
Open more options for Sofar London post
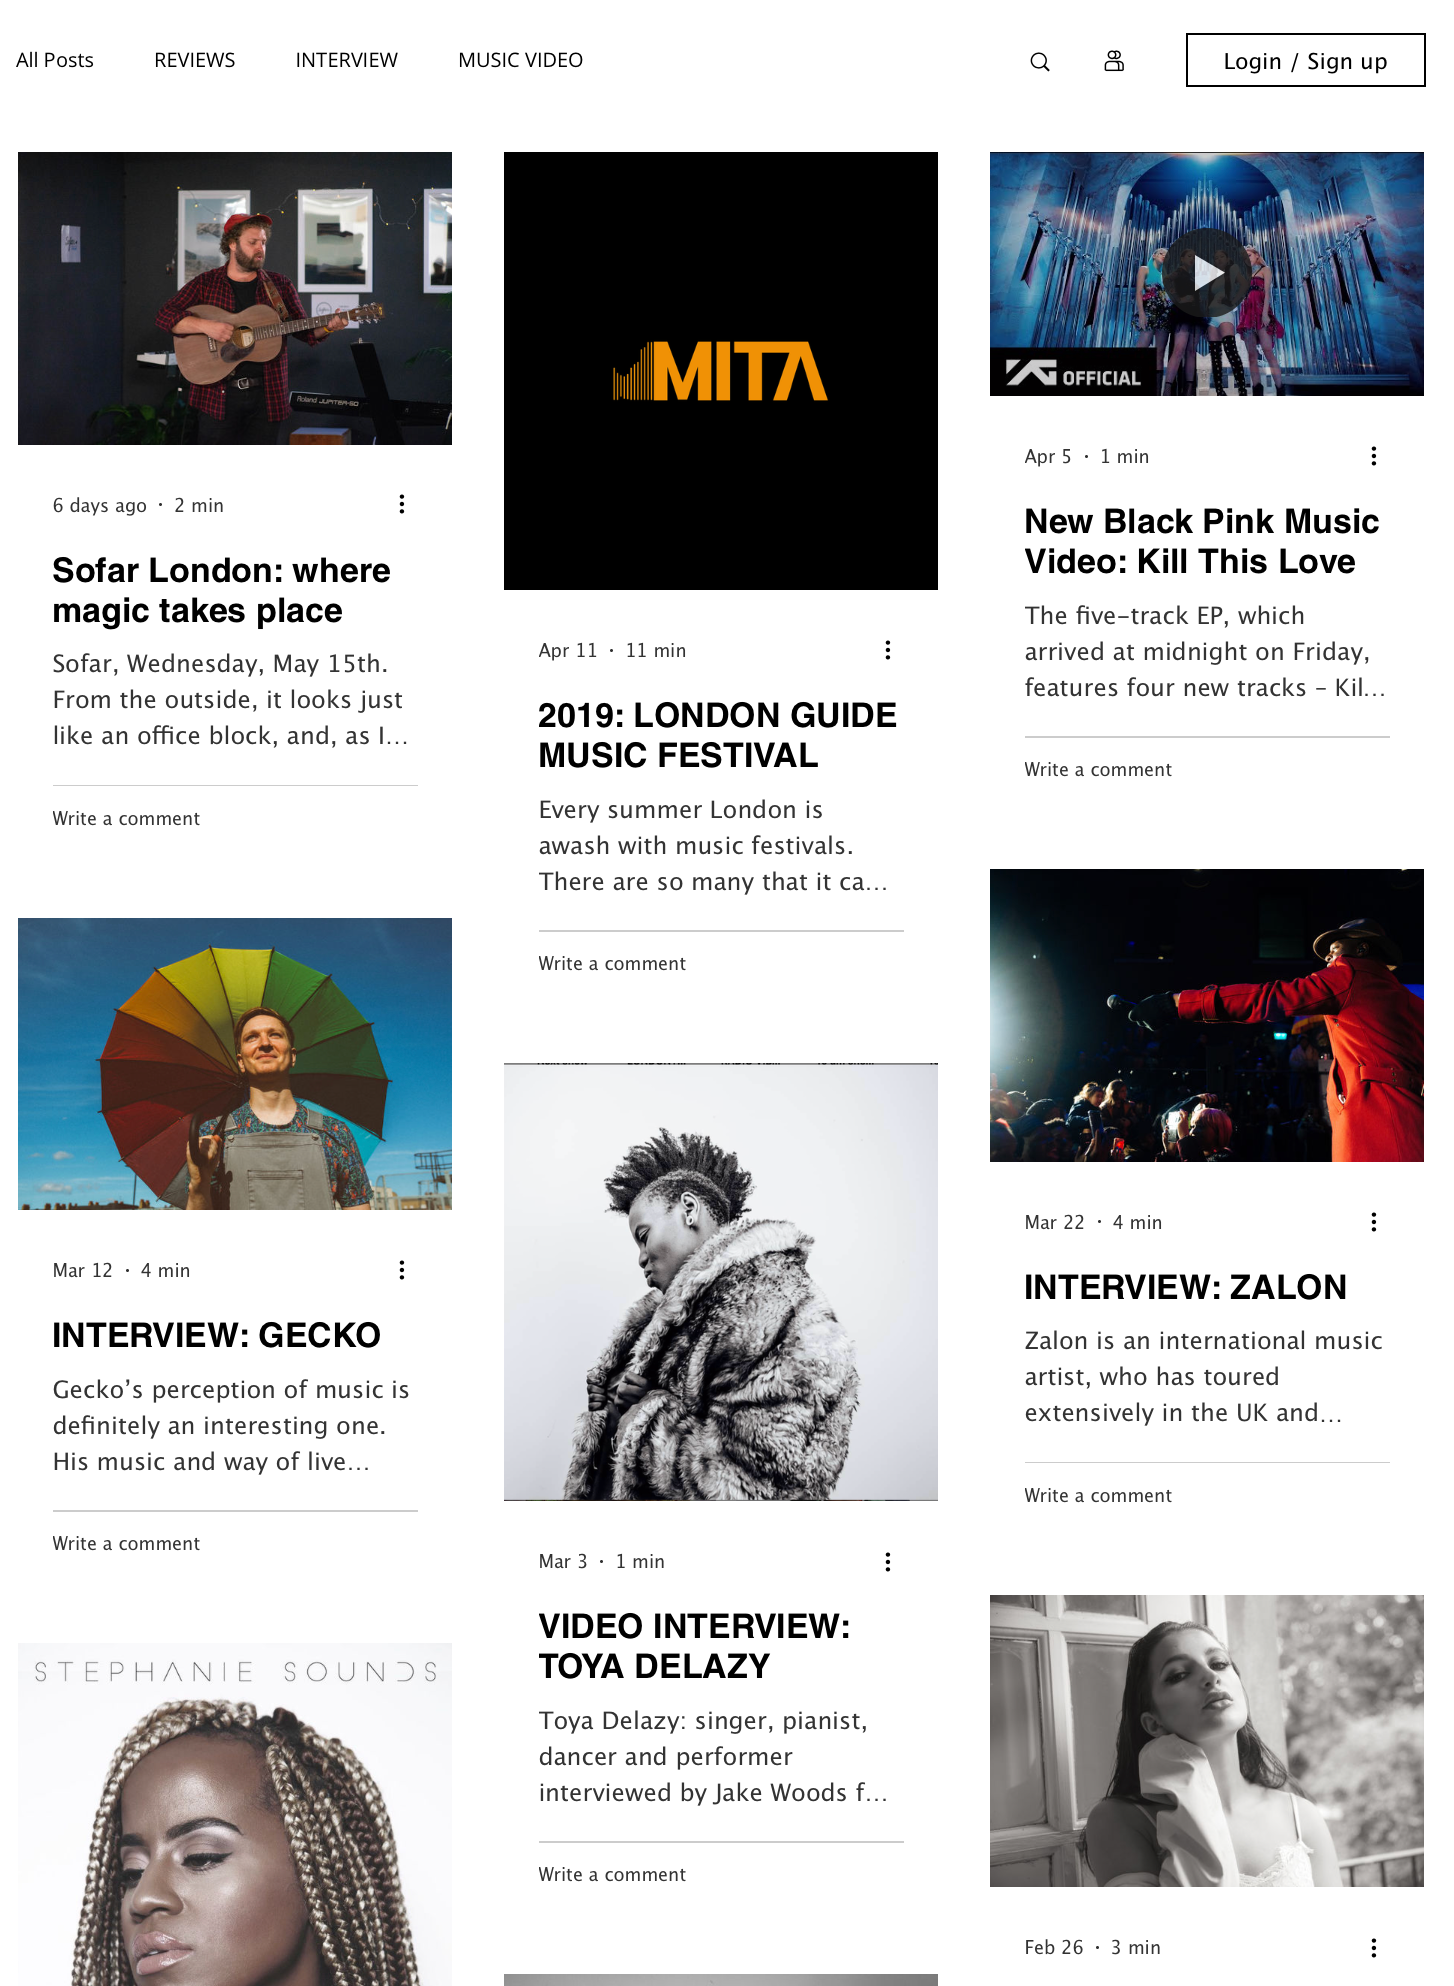[x=402, y=504]
